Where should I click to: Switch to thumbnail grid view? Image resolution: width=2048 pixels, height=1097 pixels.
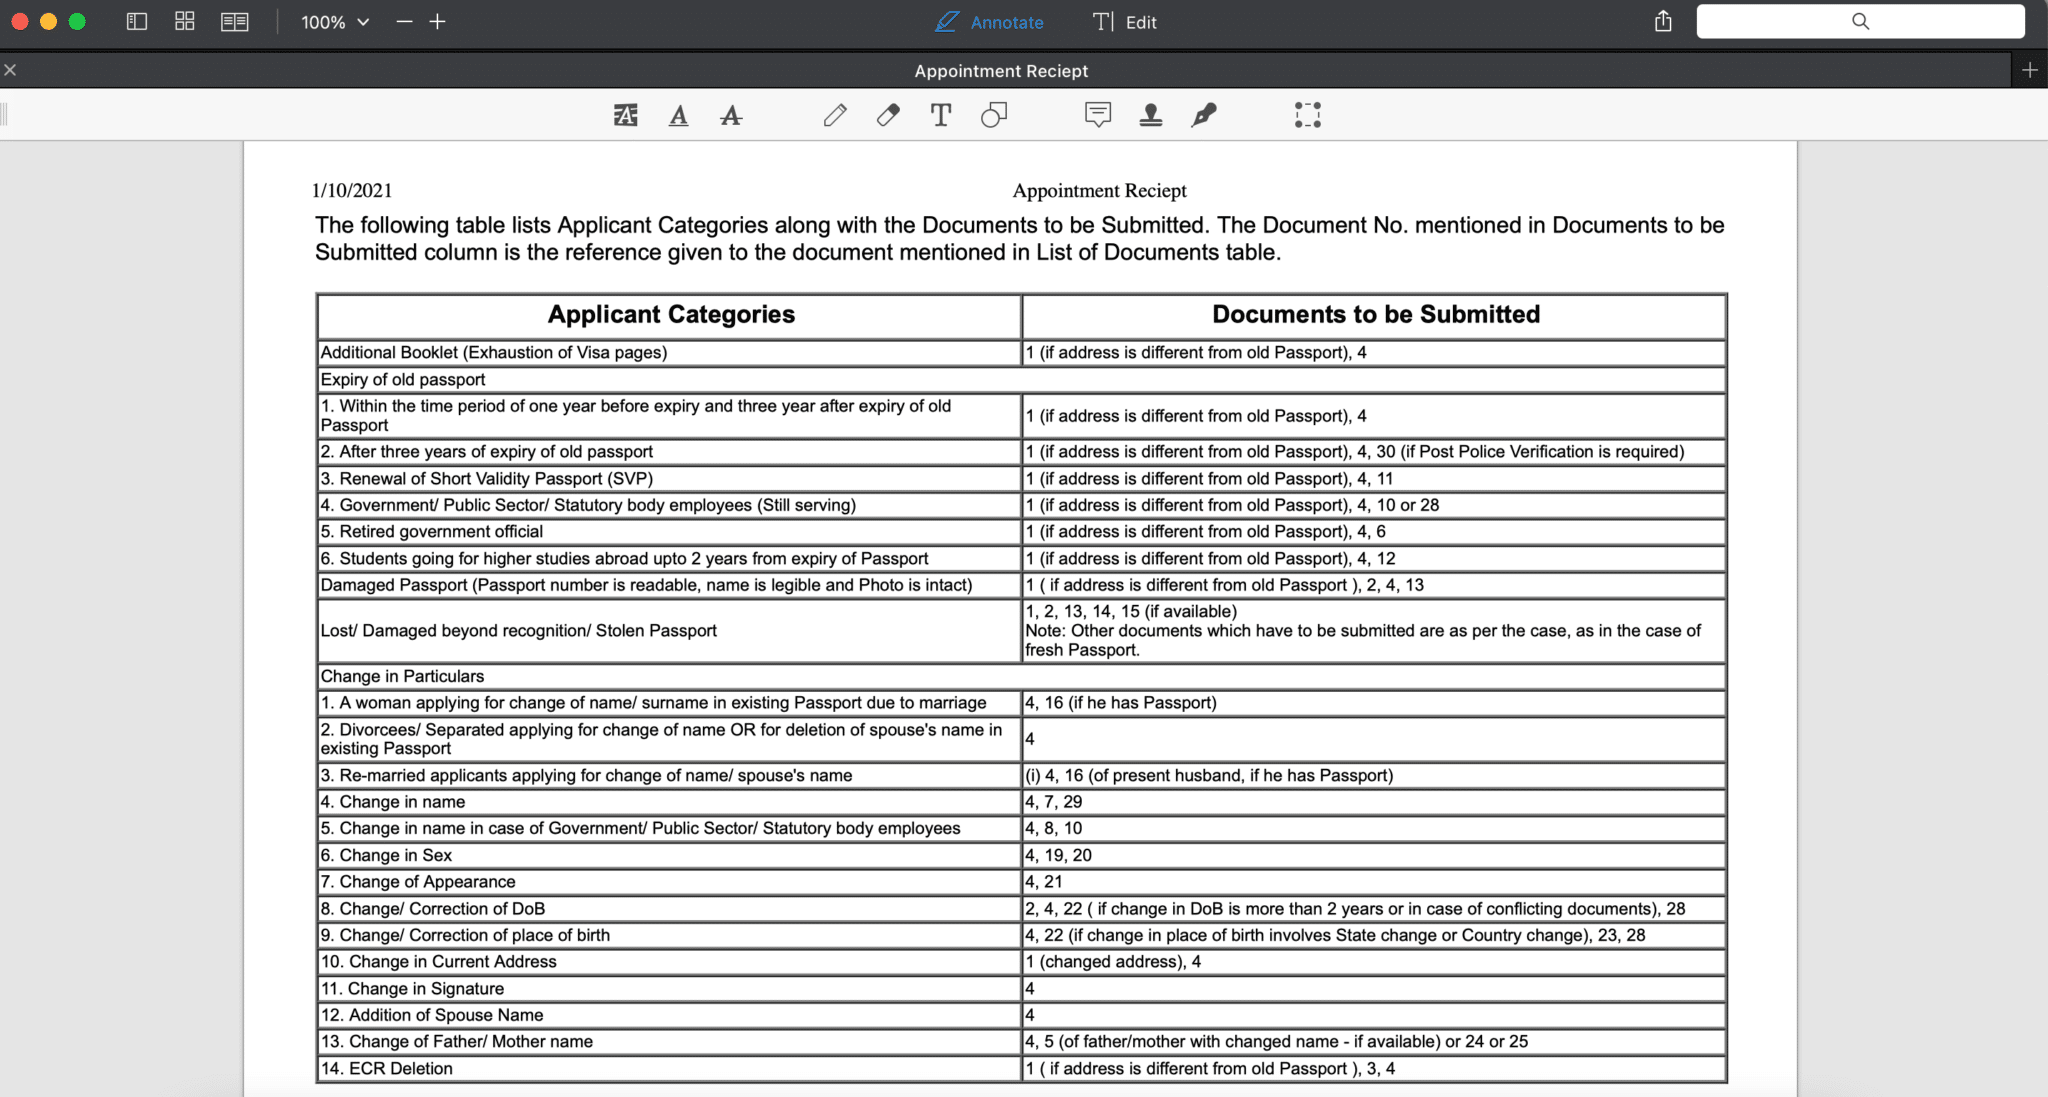[x=185, y=21]
